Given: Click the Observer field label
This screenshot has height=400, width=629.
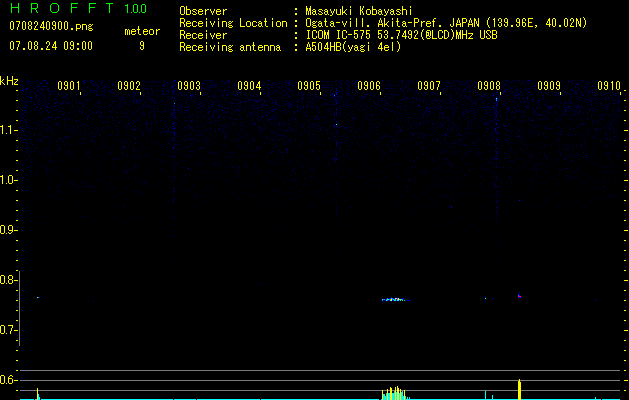Looking at the screenshot, I should [x=203, y=11].
